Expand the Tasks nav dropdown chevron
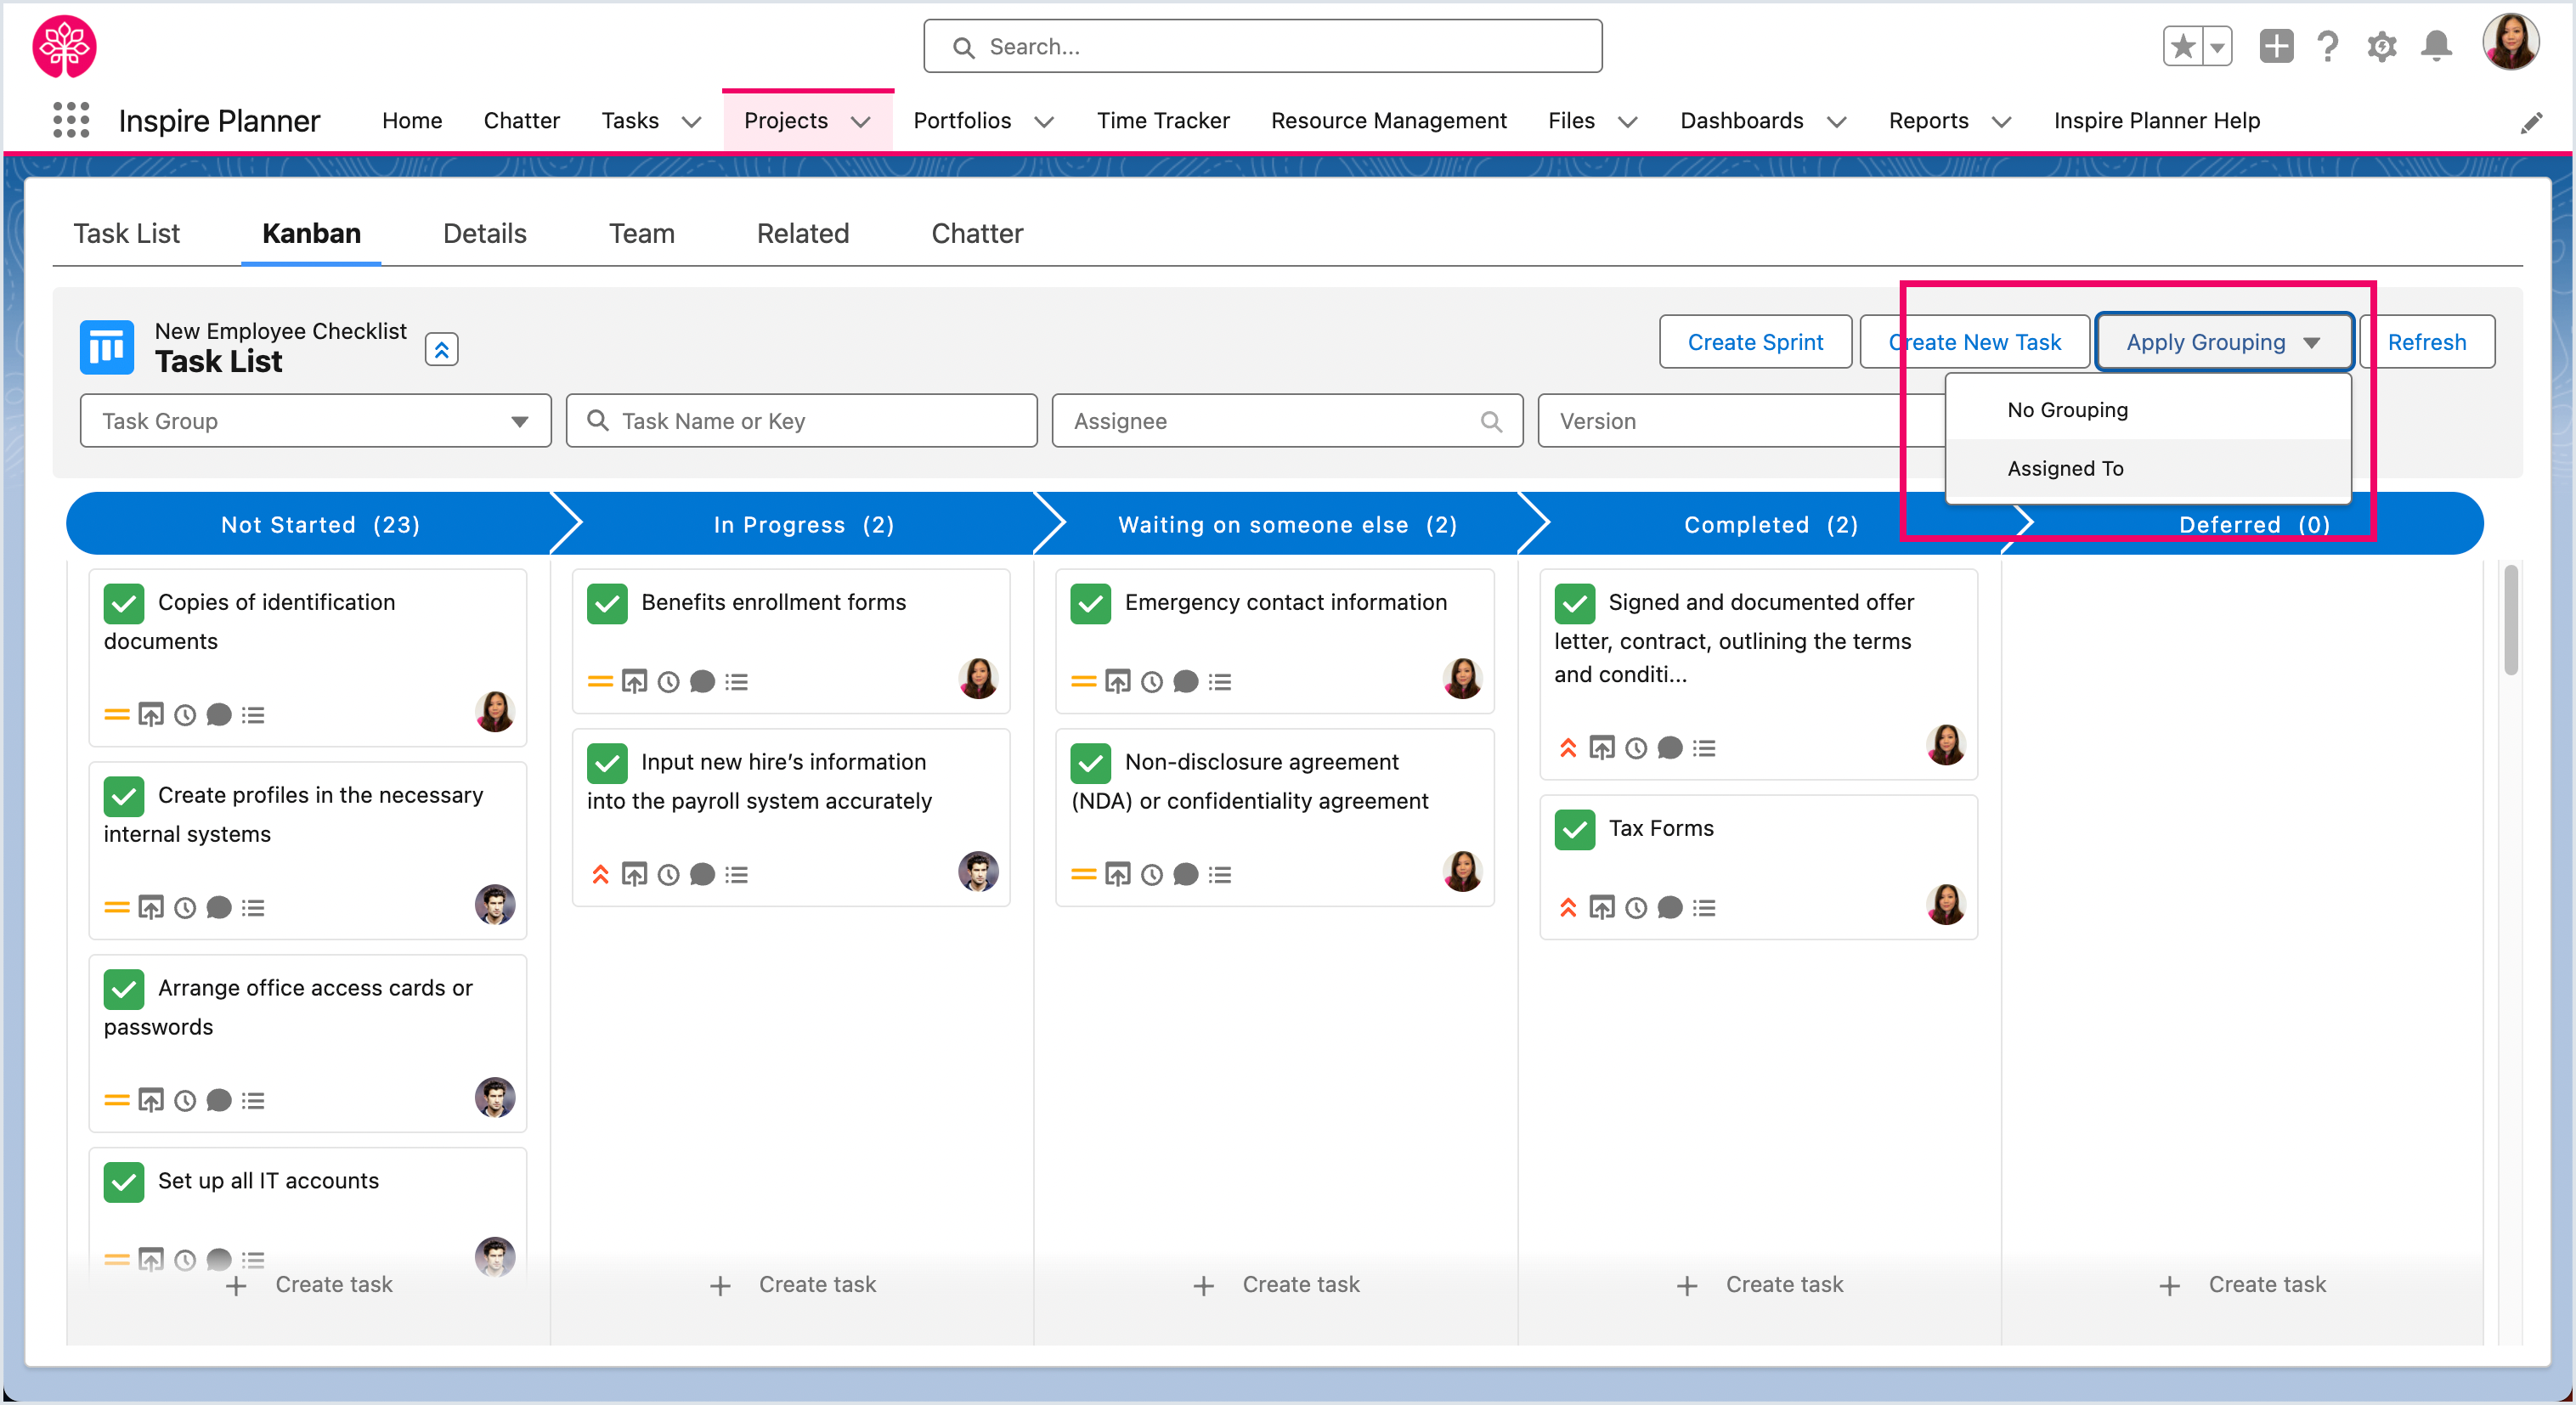This screenshot has height=1405, width=2576. coord(691,122)
